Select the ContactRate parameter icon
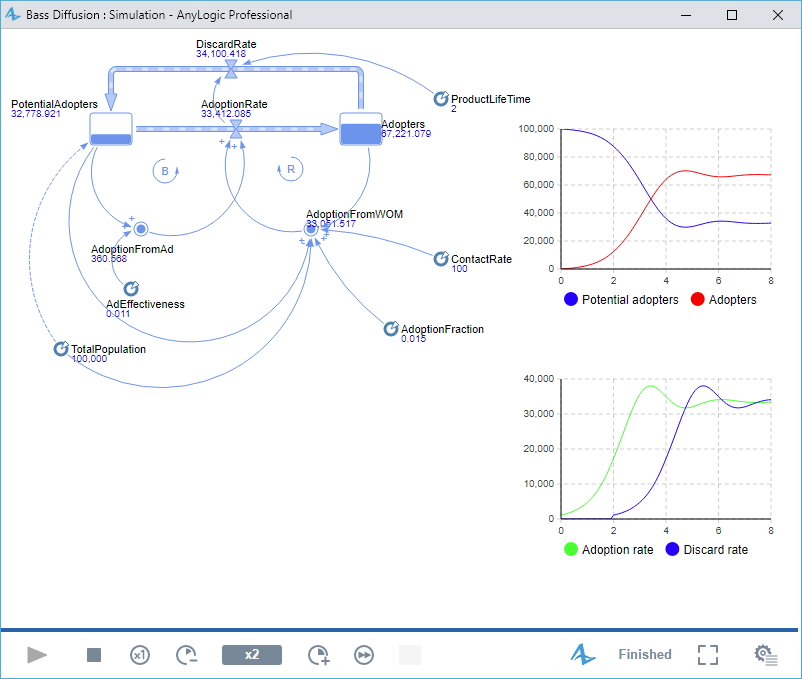 click(441, 259)
